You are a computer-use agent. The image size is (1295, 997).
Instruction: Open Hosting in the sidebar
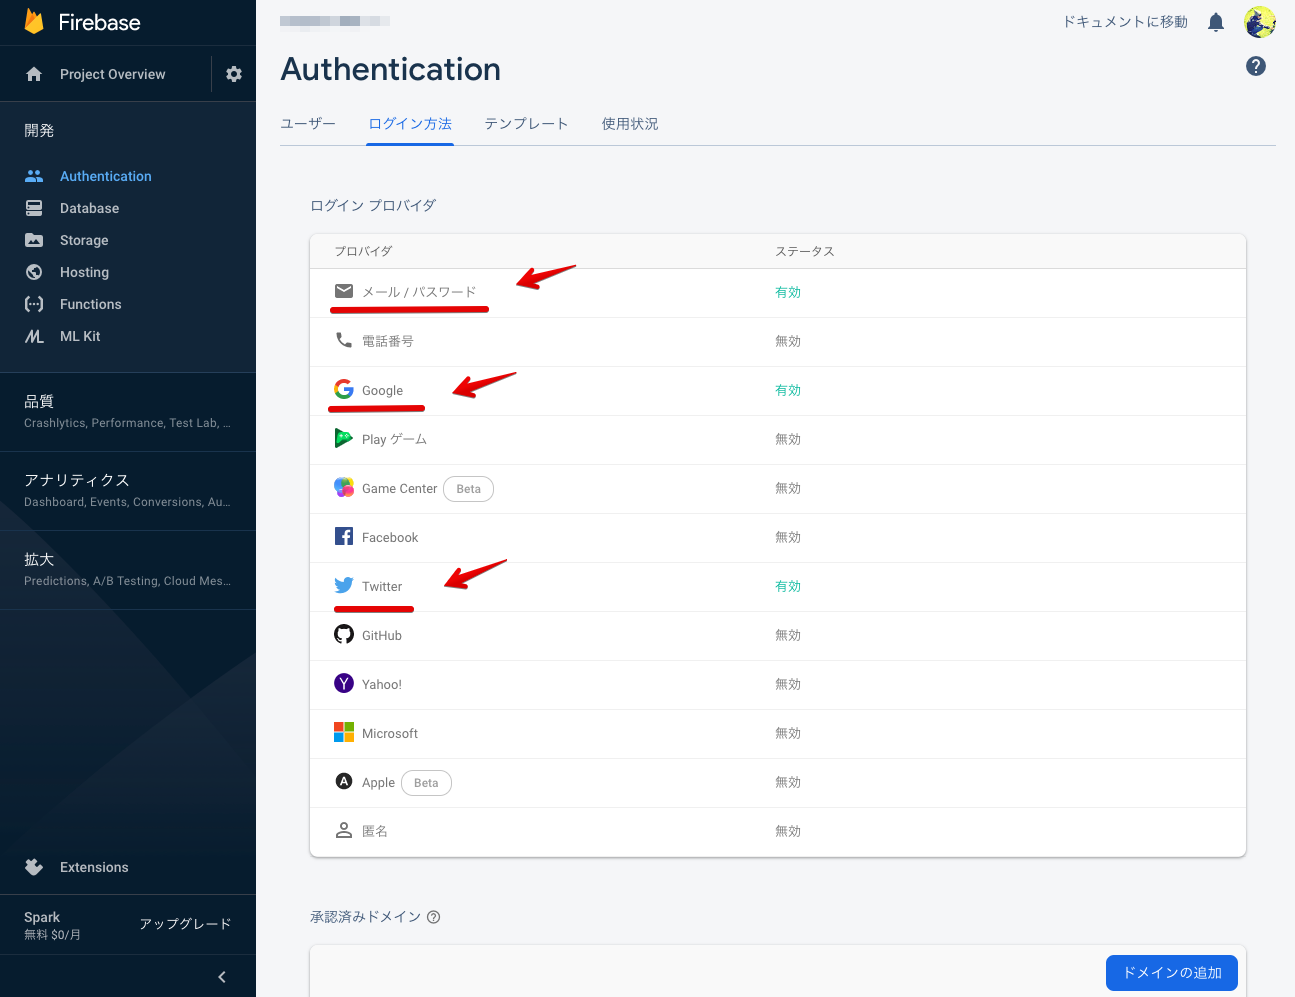click(x=84, y=272)
